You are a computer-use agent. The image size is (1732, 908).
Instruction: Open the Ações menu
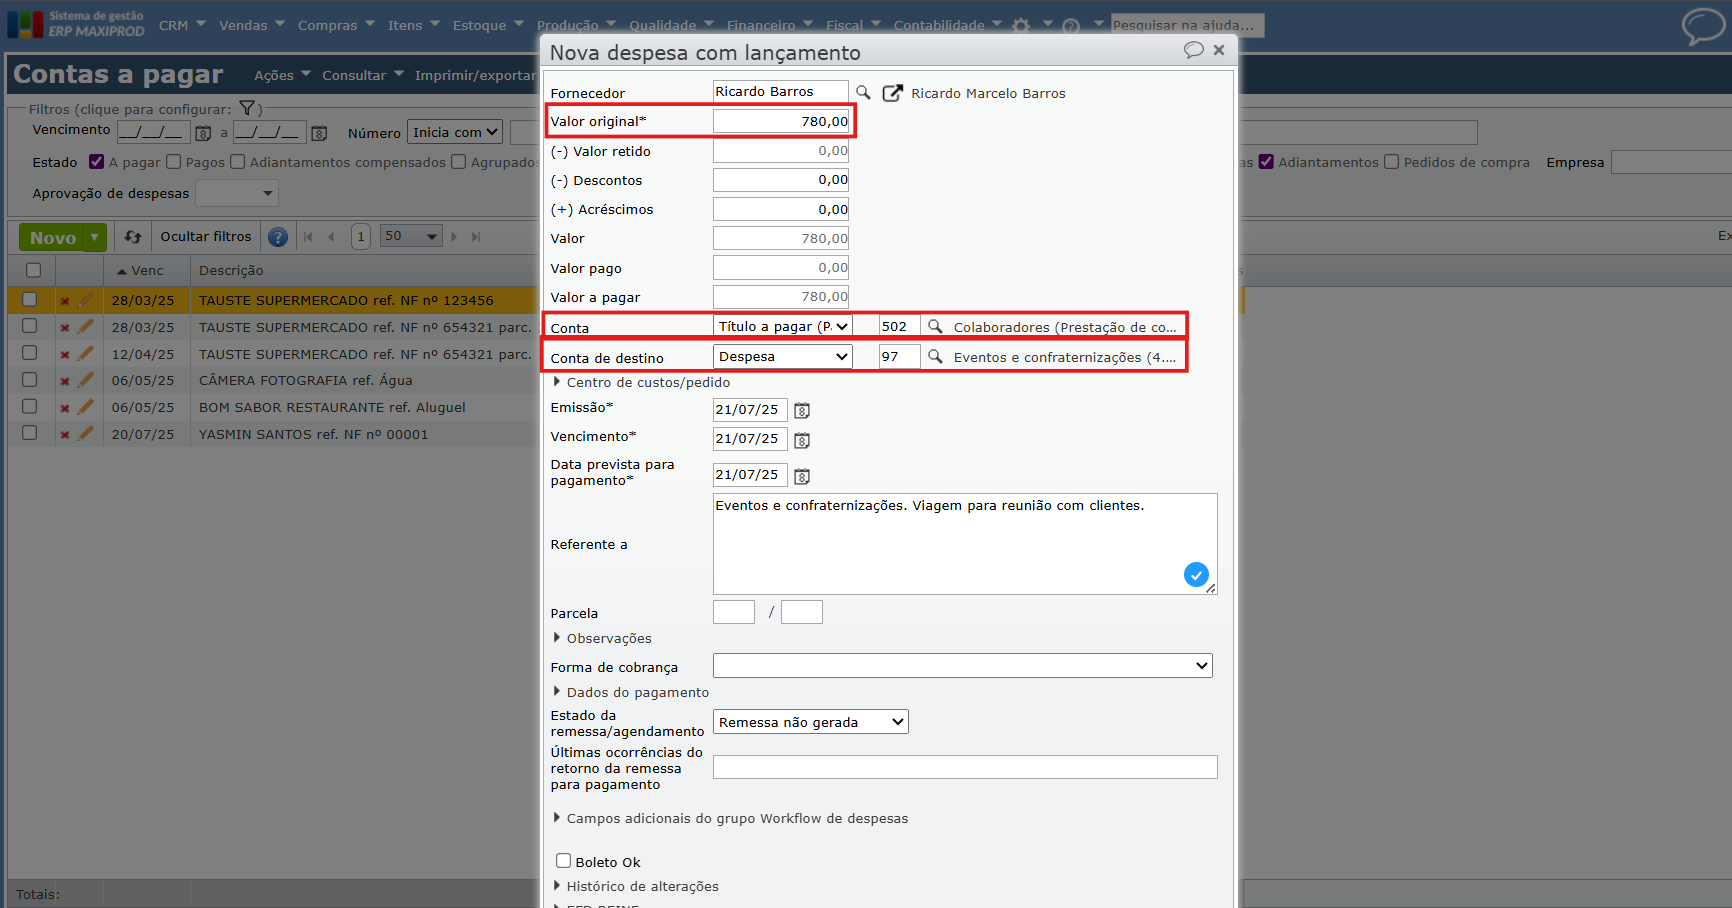tap(282, 75)
